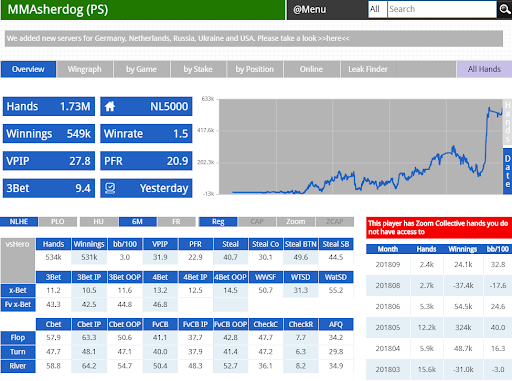This screenshot has width=512, height=381.
Task: Enable the PLO game filter
Action: 58,222
